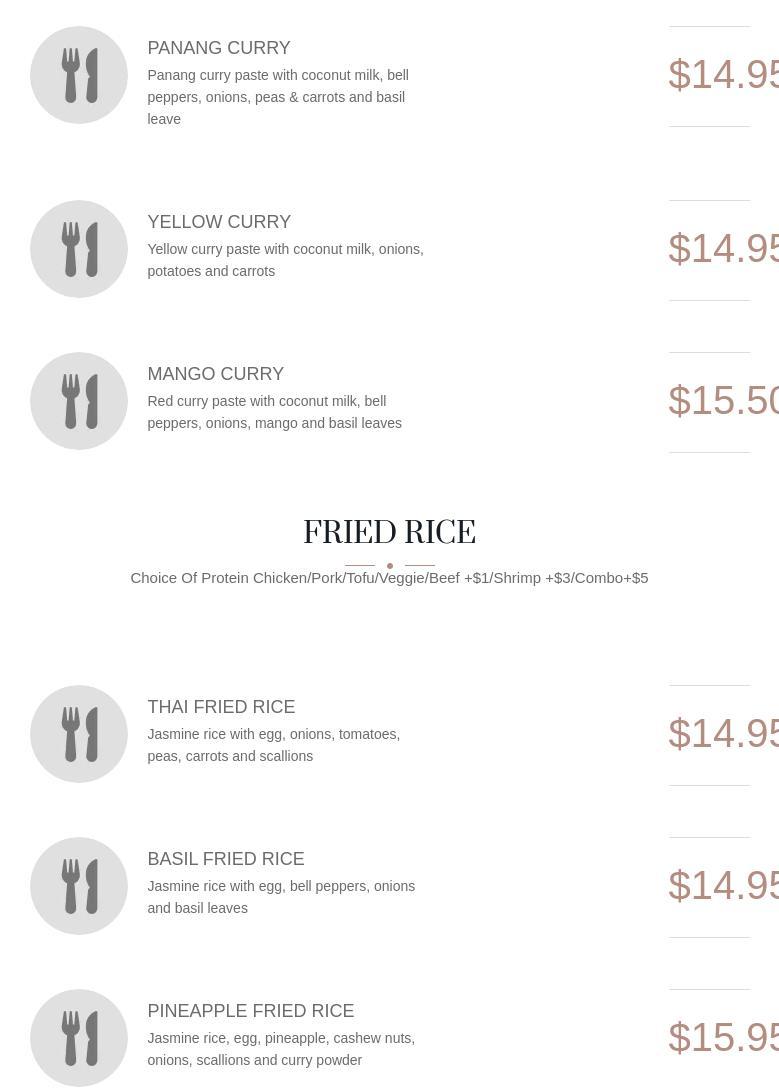Click the Yellow Curry fork-knife icon

click(79, 249)
